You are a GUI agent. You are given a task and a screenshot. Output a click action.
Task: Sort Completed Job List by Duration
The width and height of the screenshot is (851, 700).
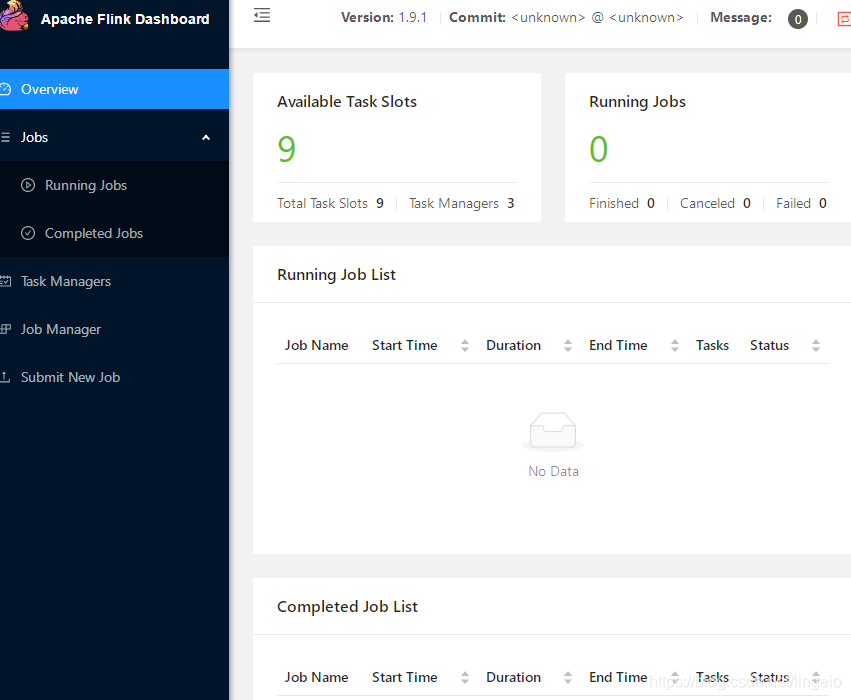click(x=568, y=677)
